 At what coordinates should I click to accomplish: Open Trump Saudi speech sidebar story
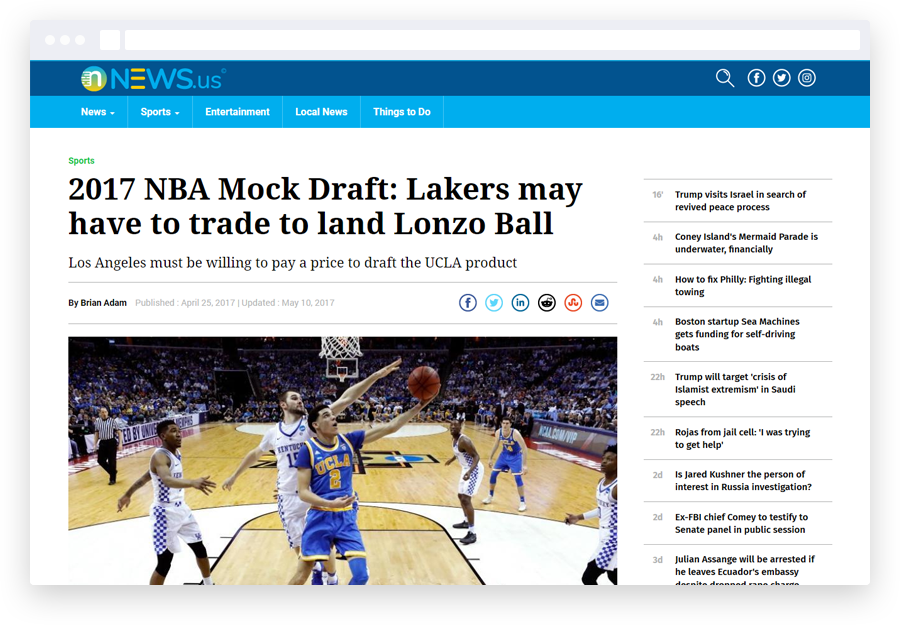click(735, 389)
